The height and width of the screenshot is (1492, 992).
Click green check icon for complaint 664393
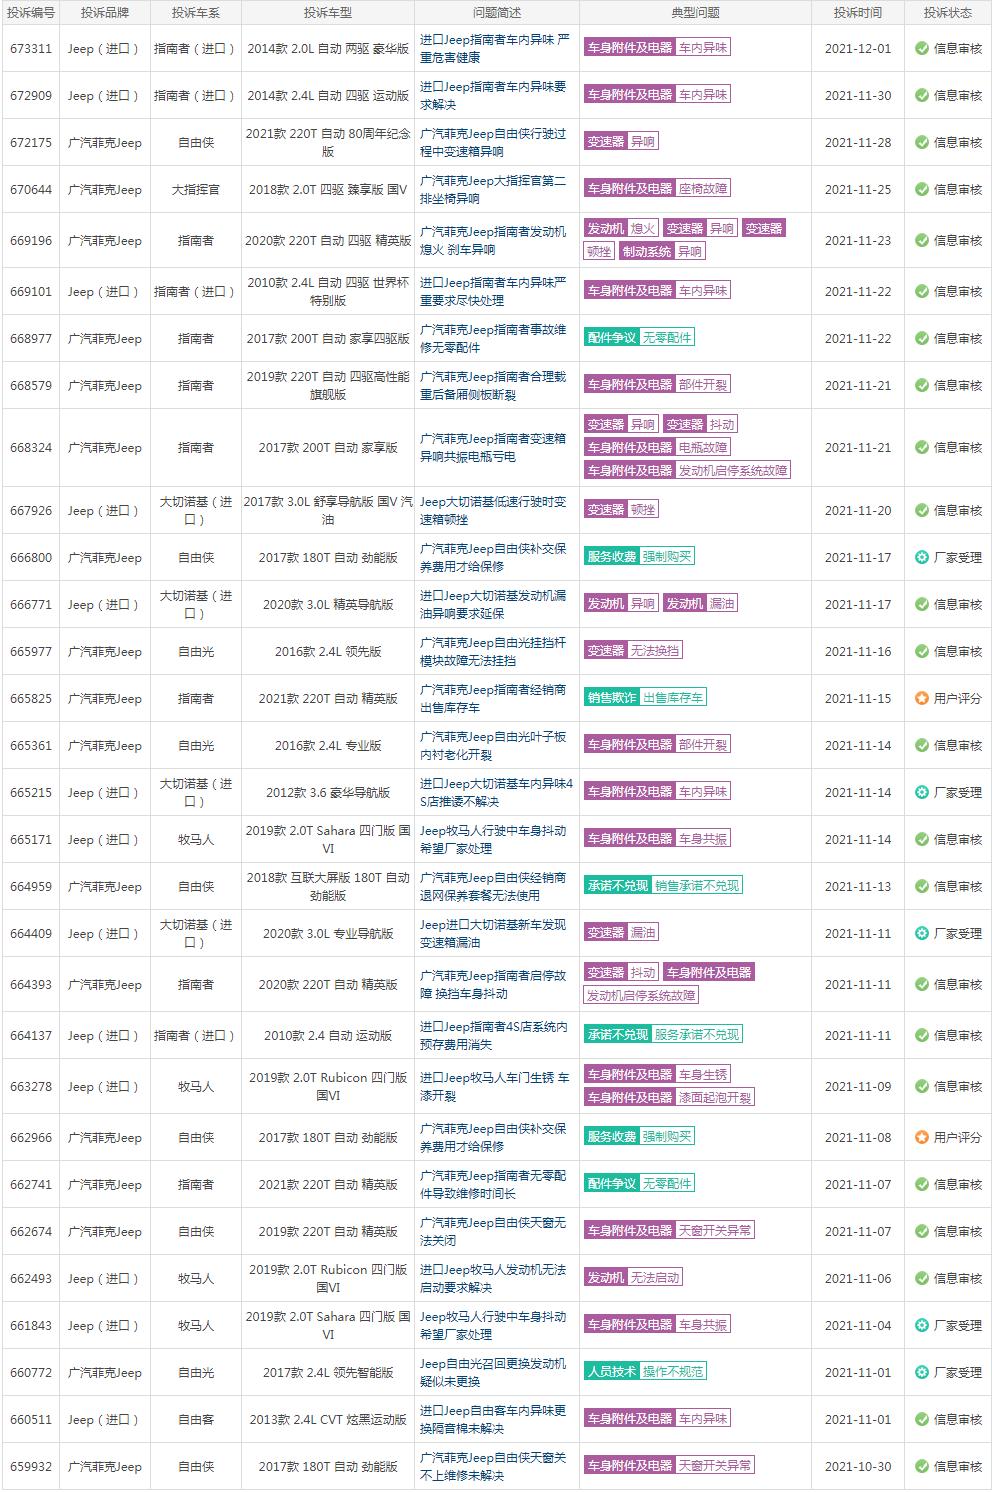[922, 984]
